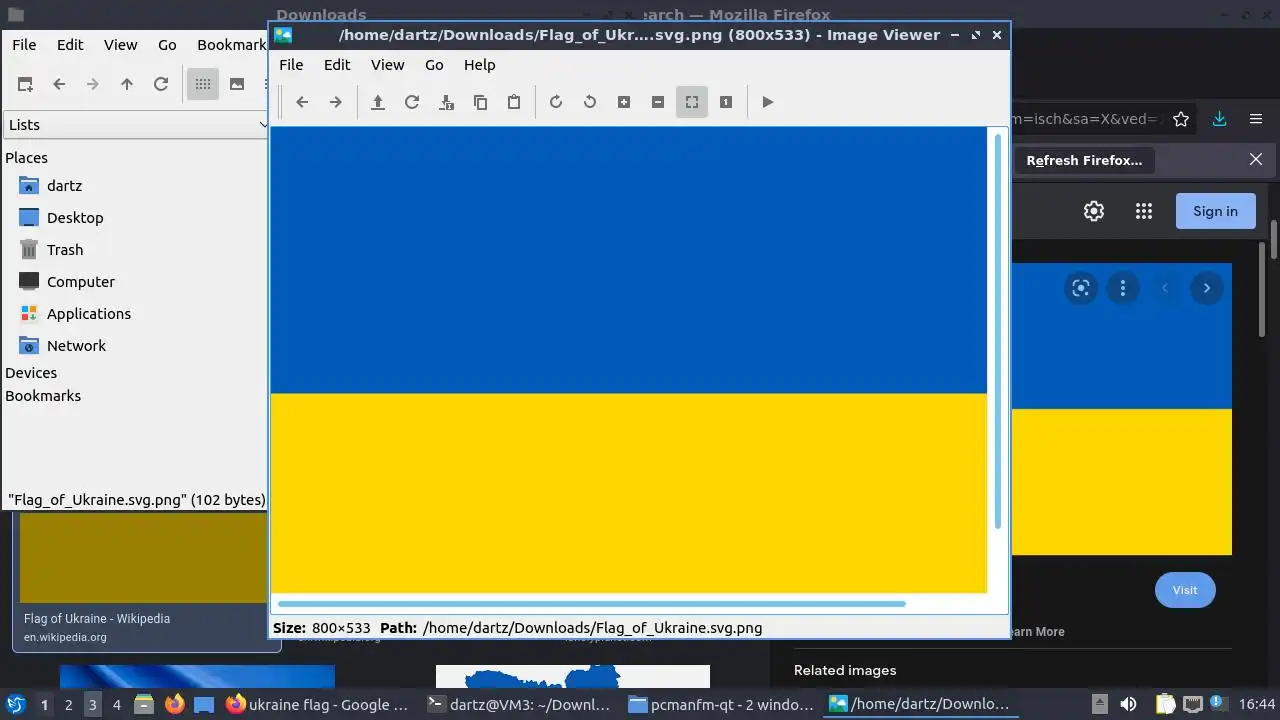Viewport: 1280px width, 720px height.
Task: Copy image to clipboard icon
Action: click(480, 102)
